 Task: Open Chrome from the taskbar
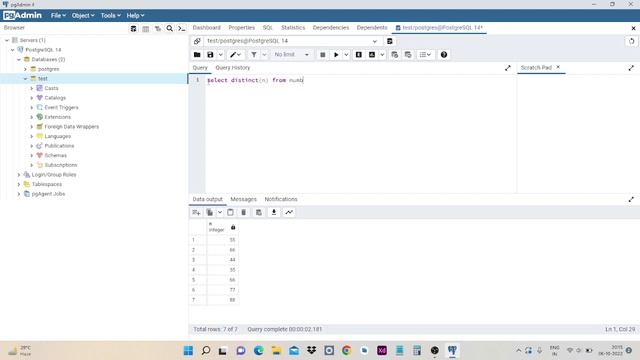click(x=347, y=351)
